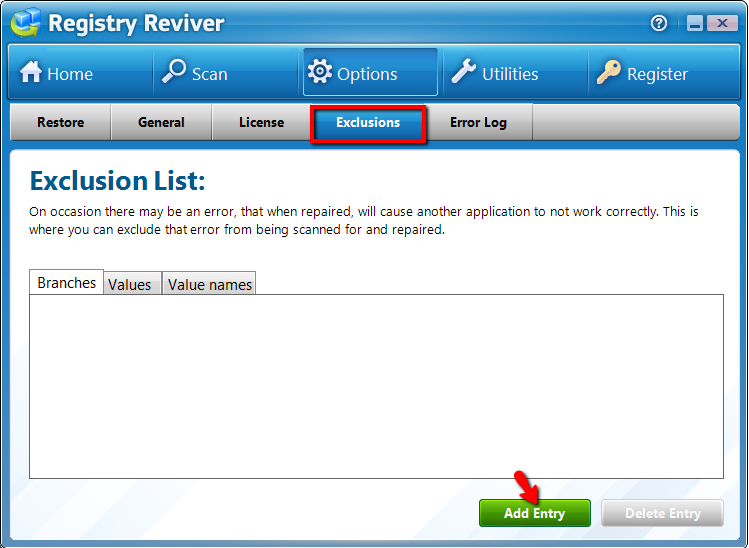Click the Registry Reviver logo icon
Screen dimensions: 749x548
tap(24, 22)
